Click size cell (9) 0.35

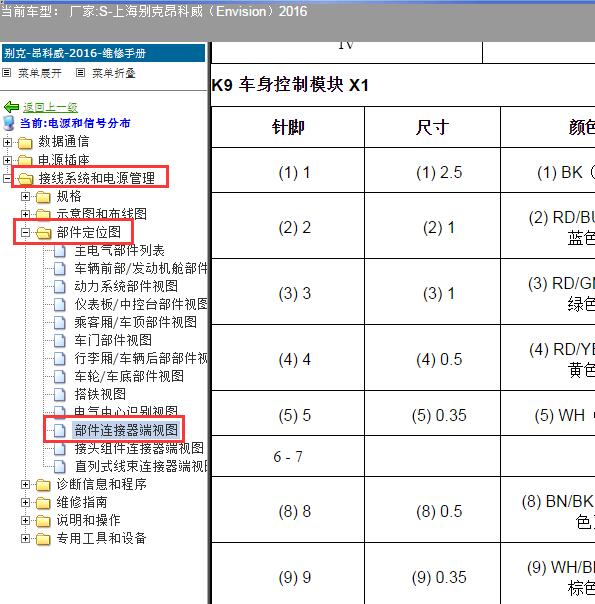(432, 574)
